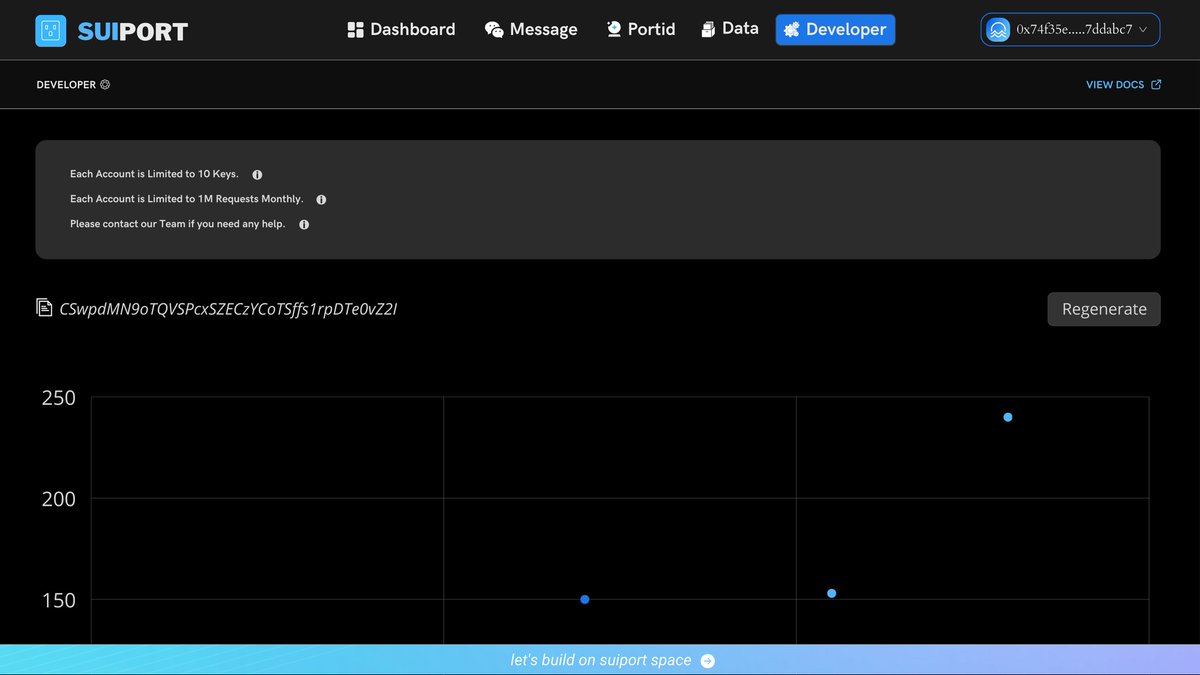Click the leftmost chart point at 150

tap(585, 600)
